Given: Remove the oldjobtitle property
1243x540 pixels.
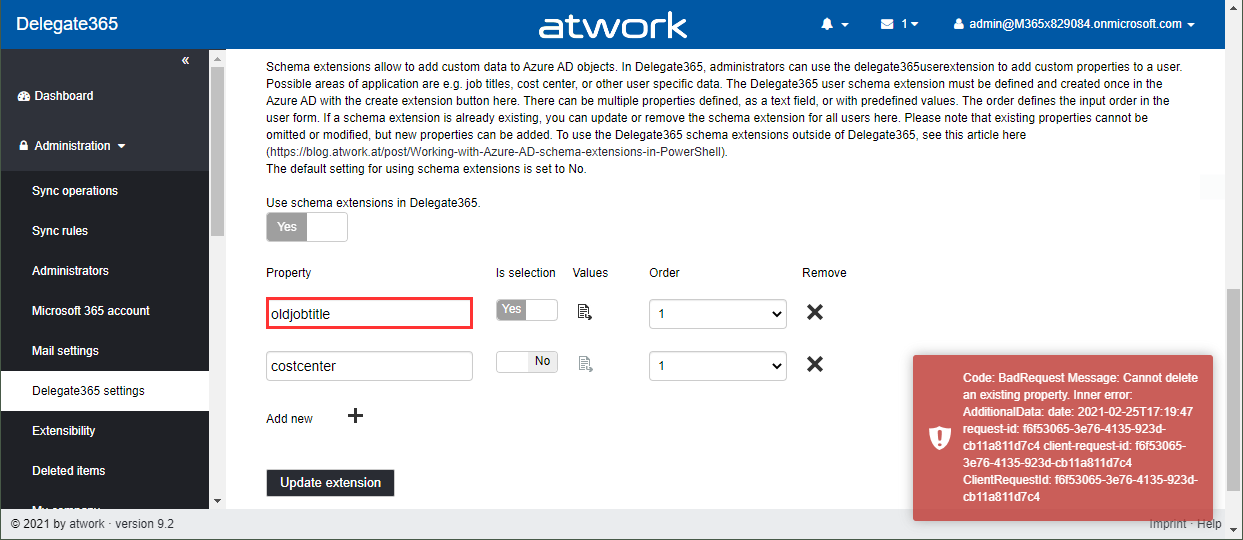Looking at the screenshot, I should pos(815,312).
